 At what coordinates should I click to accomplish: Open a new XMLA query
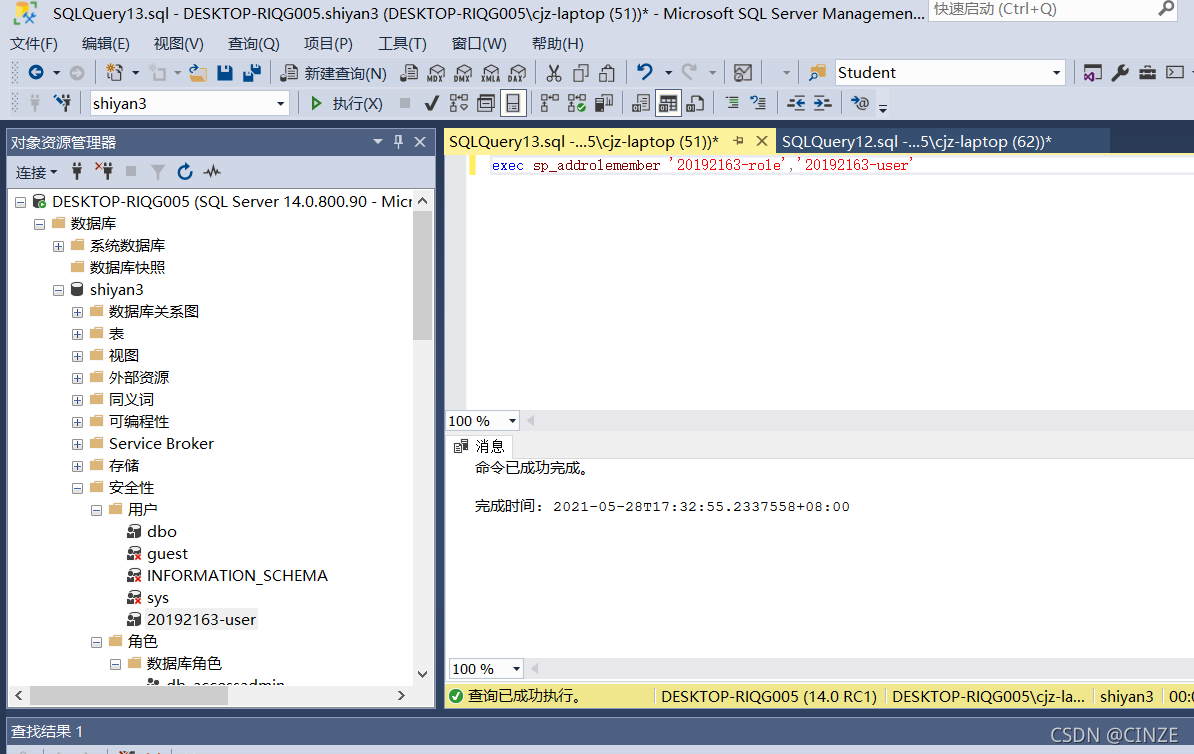(x=491, y=72)
